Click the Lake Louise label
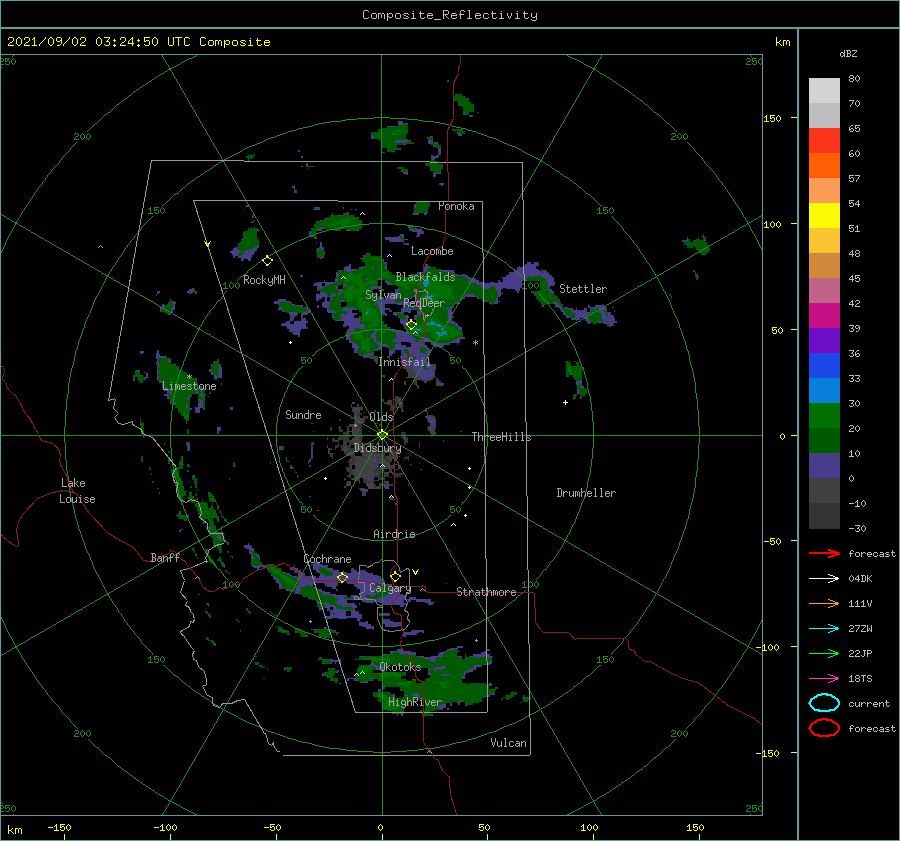The width and height of the screenshot is (900, 841). click(77, 491)
